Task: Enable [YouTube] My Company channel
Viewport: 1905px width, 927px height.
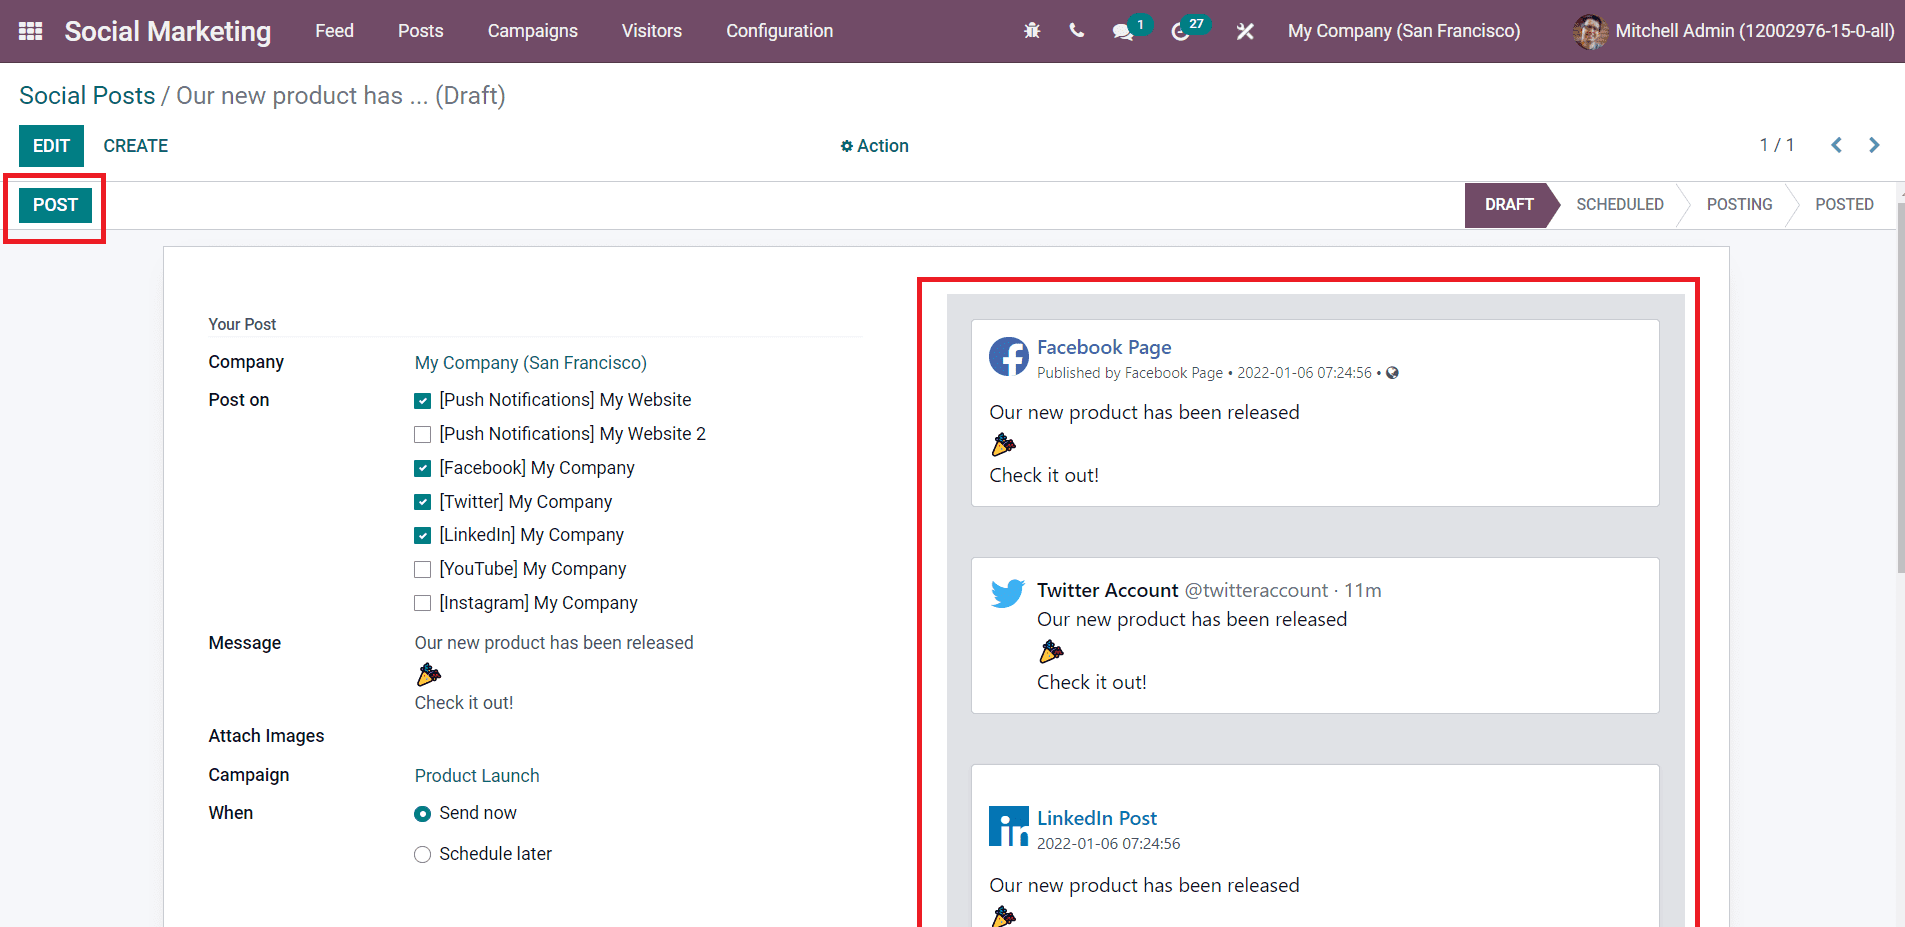Action: pos(422,569)
